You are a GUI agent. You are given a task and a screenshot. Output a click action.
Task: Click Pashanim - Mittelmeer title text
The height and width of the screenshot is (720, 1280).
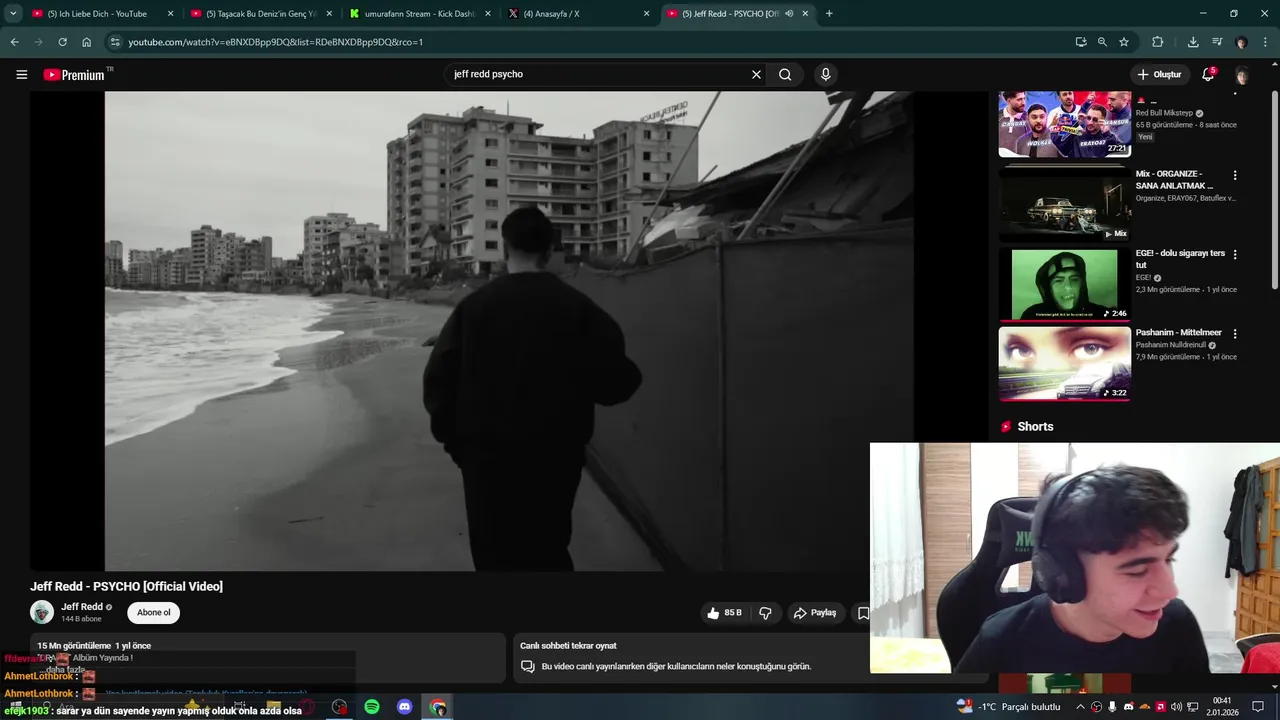(1178, 333)
